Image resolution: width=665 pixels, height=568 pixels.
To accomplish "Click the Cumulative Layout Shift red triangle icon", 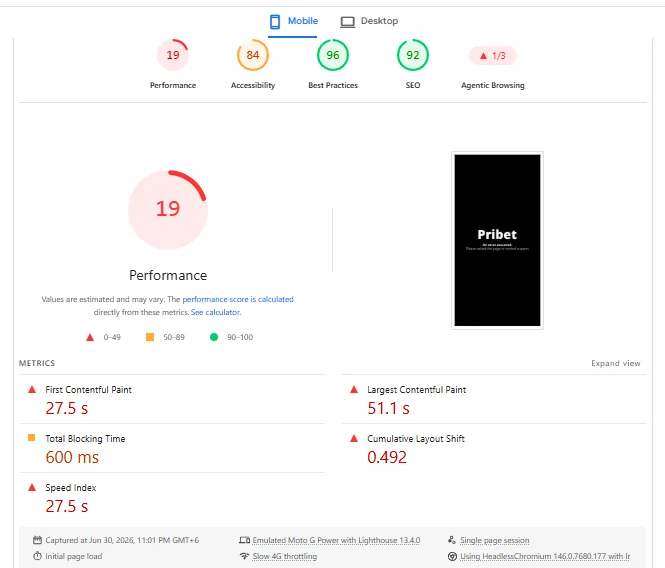I will click(354, 438).
